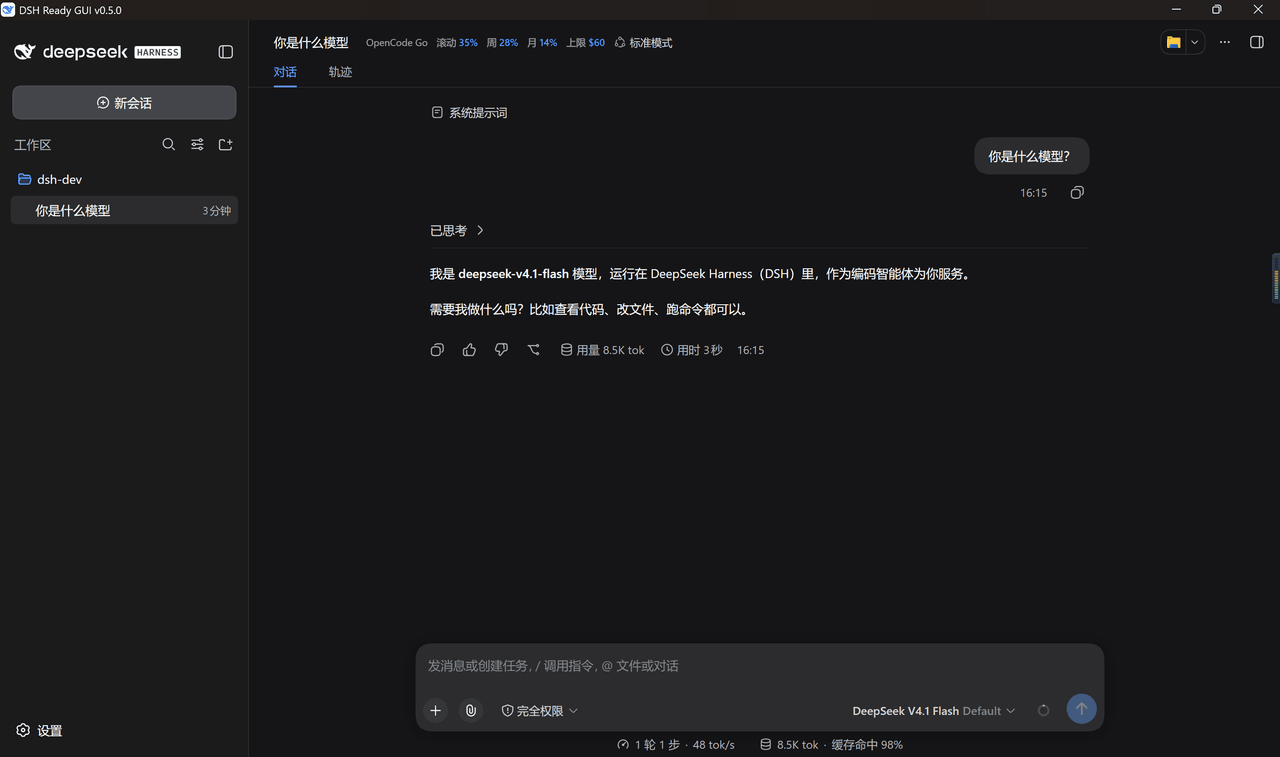Screen dimensions: 1280x757
Task: Switch to the 轨迹 tab
Action: pyautogui.click(x=340, y=72)
